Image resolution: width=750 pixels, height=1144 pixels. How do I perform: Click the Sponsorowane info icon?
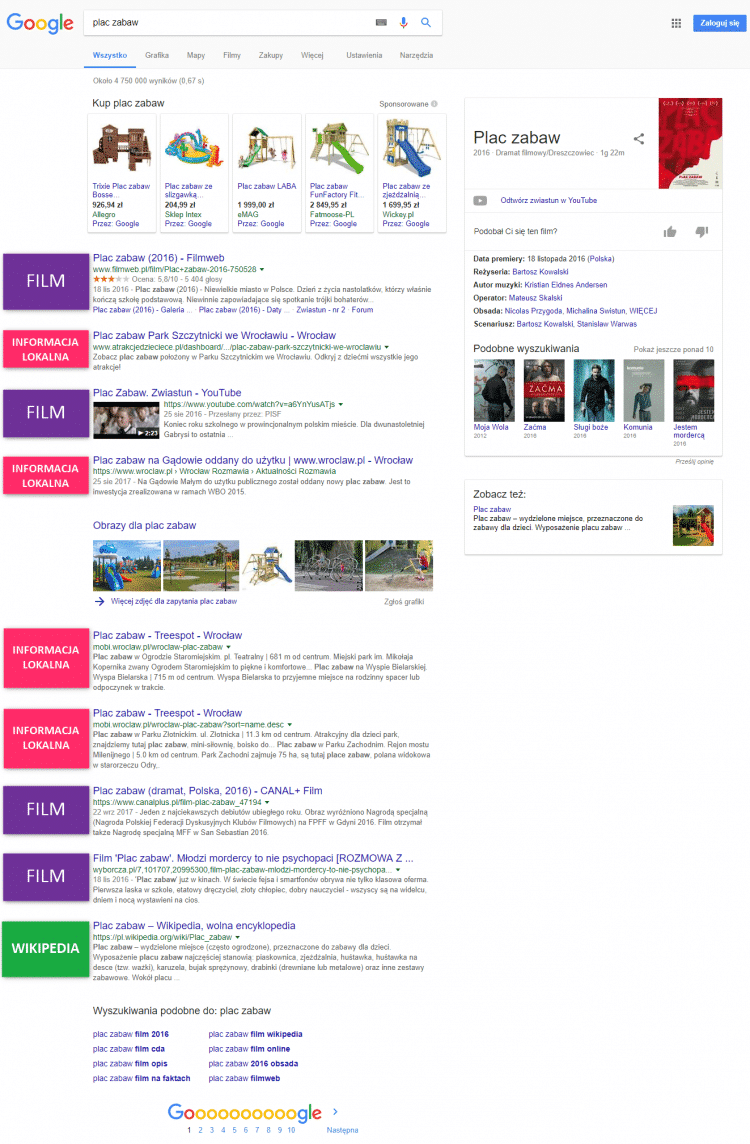(435, 104)
